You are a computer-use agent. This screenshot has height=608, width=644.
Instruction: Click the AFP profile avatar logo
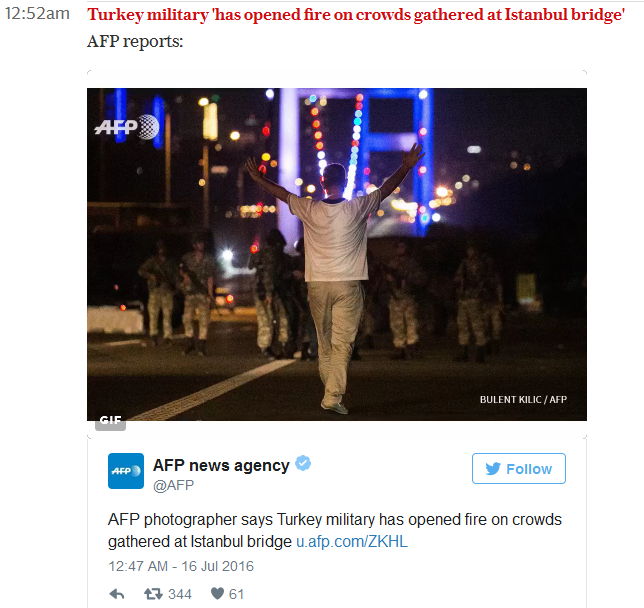(126, 471)
